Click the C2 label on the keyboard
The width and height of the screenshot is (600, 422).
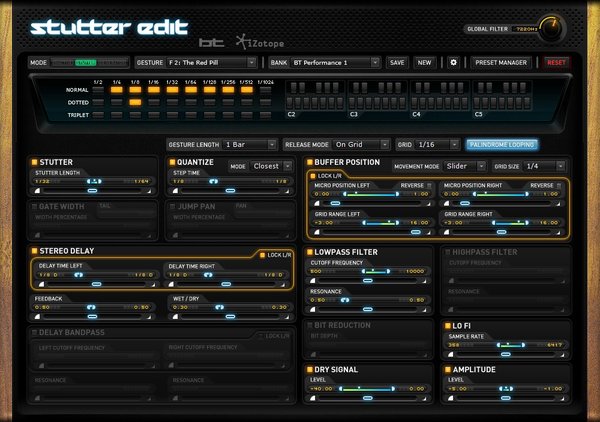pos(291,114)
